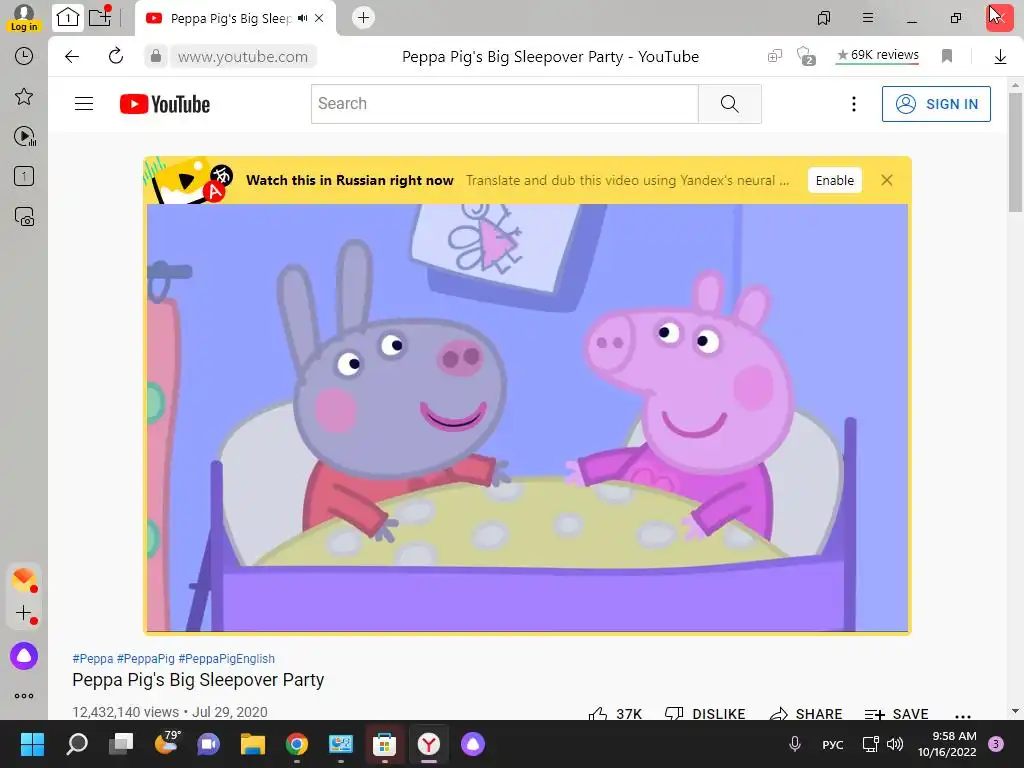The image size is (1024, 768).
Task: Open the YouTube guide hamburger menu
Action: tap(84, 104)
